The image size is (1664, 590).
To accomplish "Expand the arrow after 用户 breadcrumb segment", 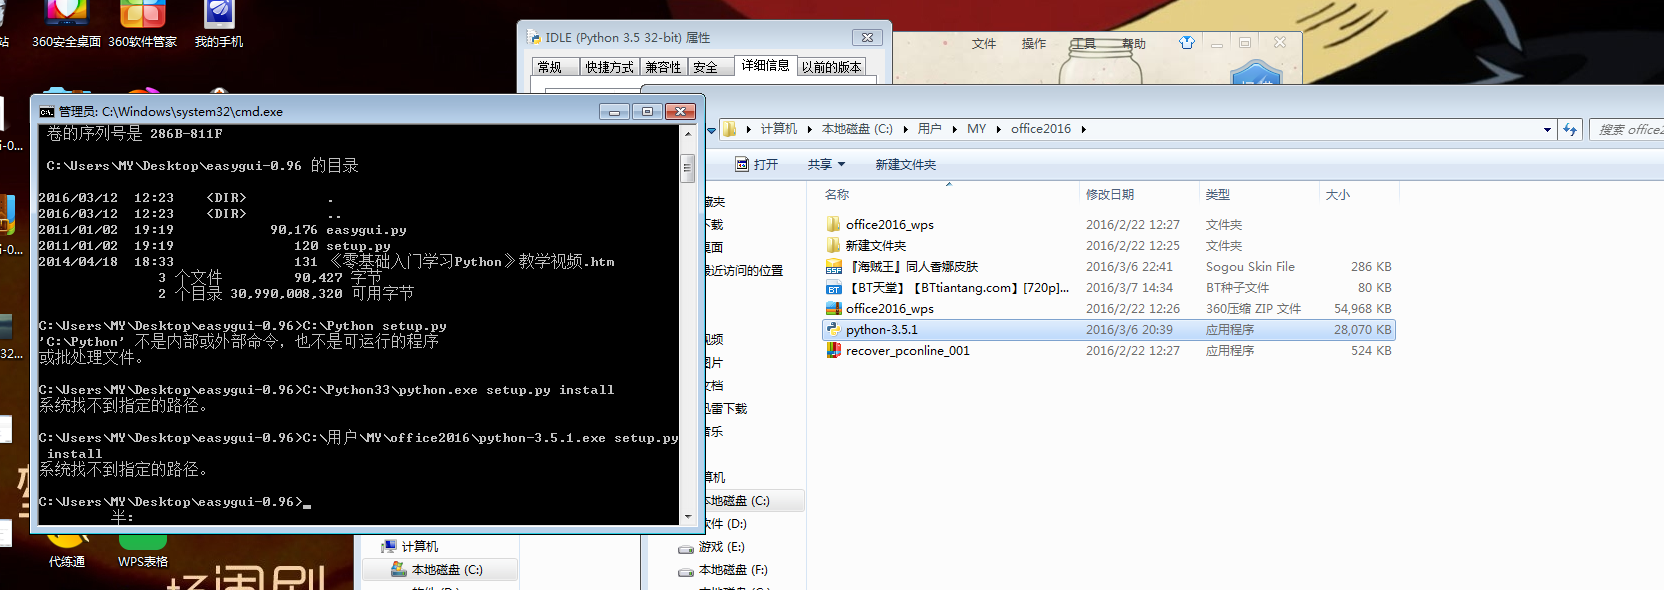I will (953, 129).
